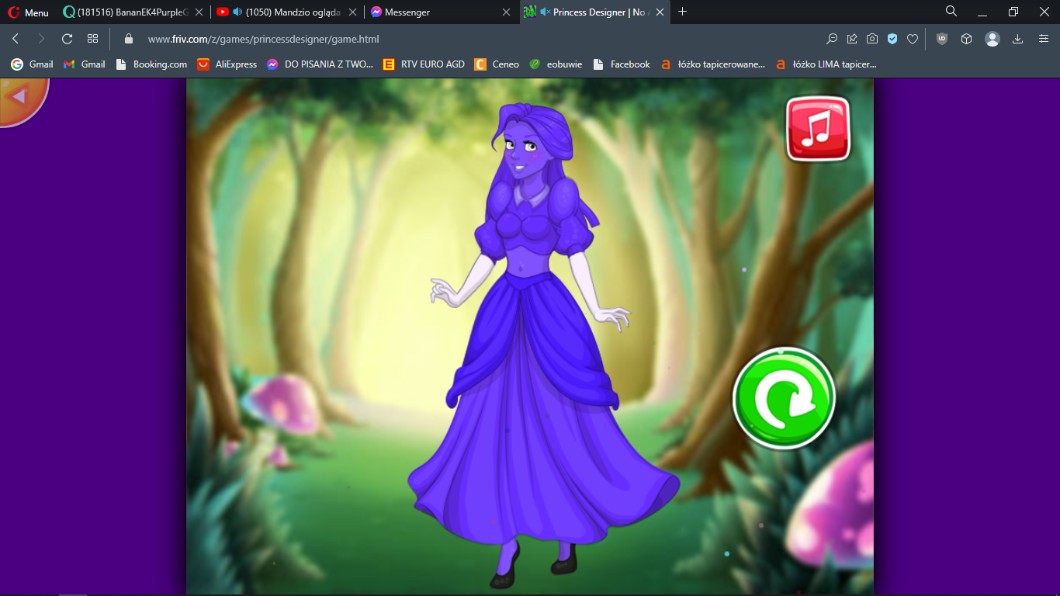Open the tab search magnifier
1060x596 pixels.
coord(951,11)
